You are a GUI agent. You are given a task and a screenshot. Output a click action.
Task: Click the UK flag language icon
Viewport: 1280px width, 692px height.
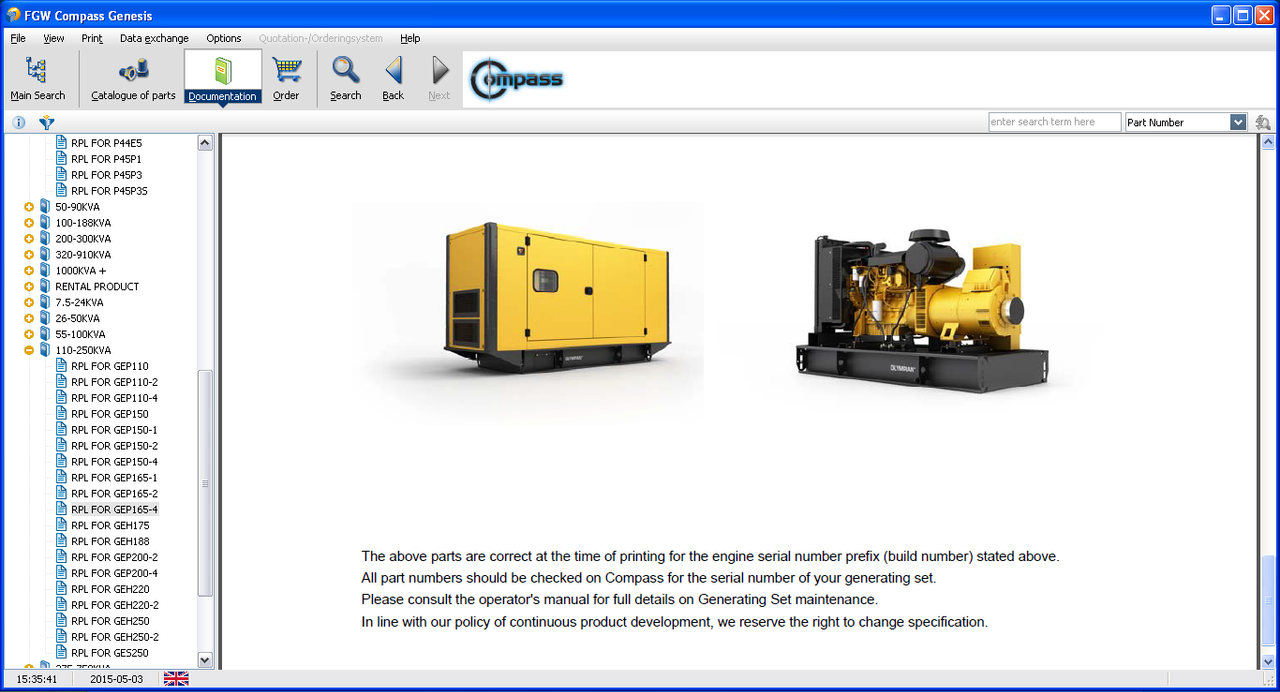coord(176,679)
